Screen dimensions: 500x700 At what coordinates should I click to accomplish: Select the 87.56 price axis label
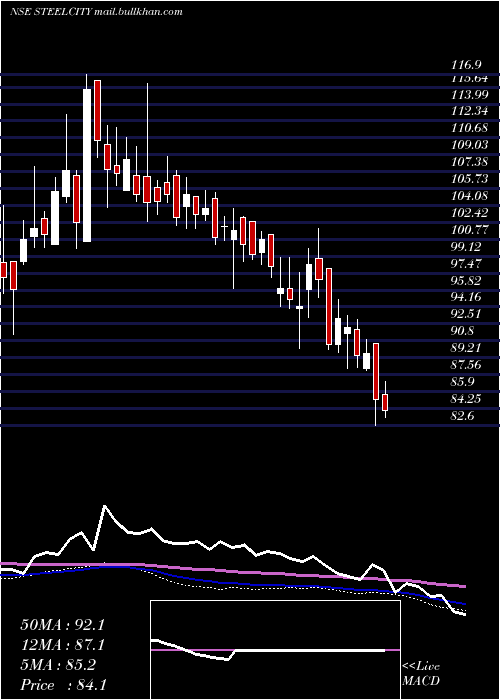pyautogui.click(x=466, y=365)
